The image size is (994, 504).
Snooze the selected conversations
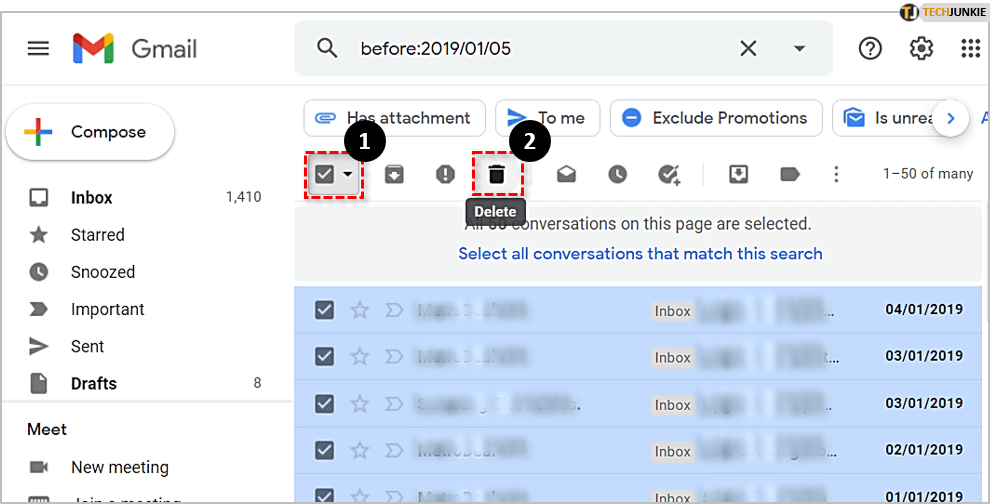tap(618, 175)
